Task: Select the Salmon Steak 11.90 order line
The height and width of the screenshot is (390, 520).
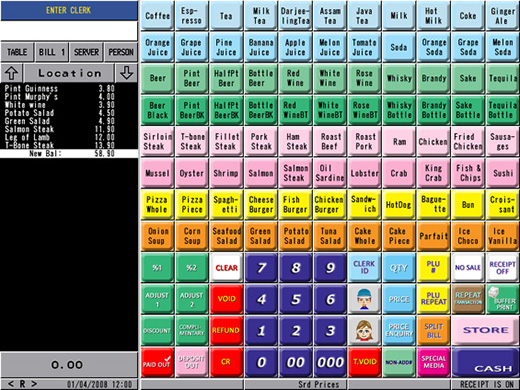Action: click(69, 129)
